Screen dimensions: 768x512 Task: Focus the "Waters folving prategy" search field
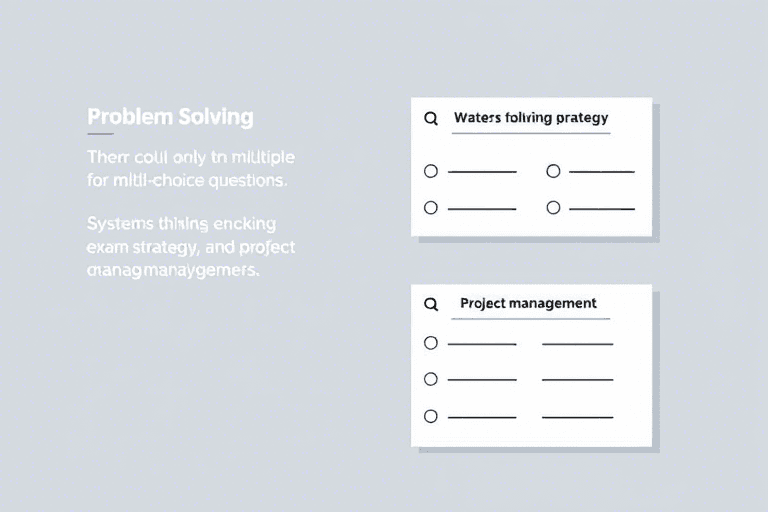tap(530, 118)
